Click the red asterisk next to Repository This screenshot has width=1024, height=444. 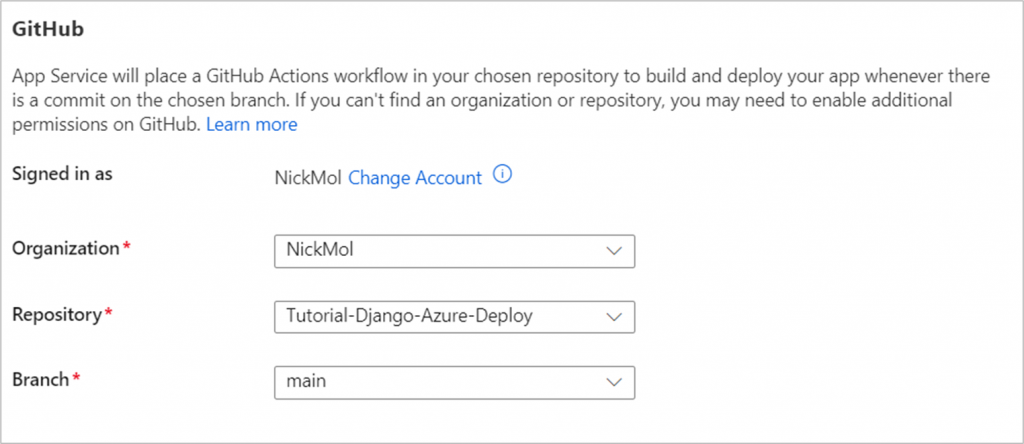[x=108, y=311]
